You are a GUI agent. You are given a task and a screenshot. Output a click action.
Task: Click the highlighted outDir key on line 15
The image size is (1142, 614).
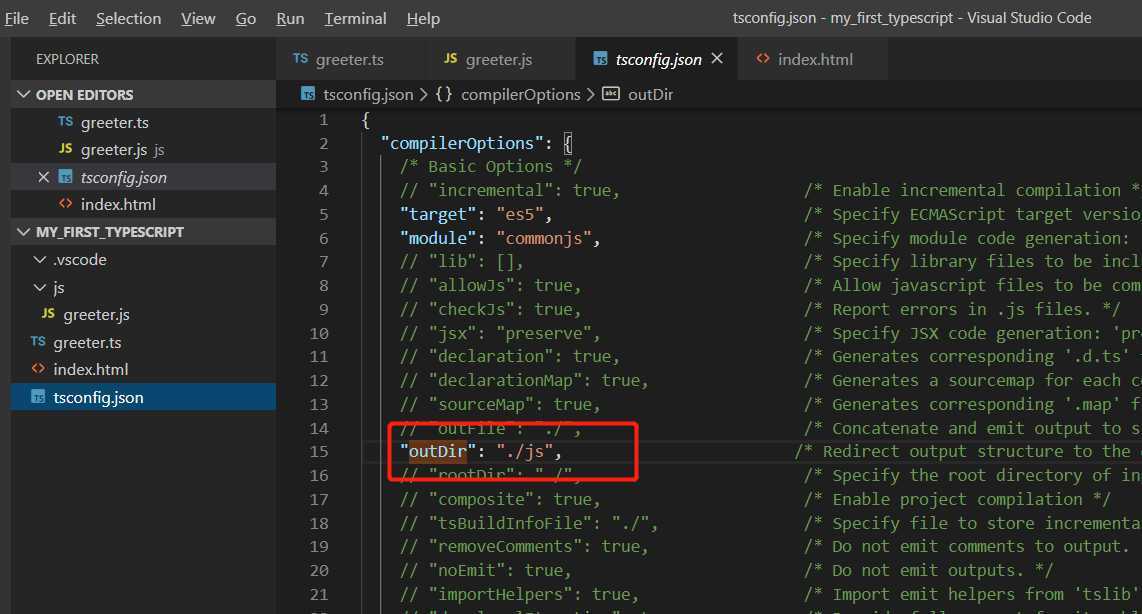[437, 452]
